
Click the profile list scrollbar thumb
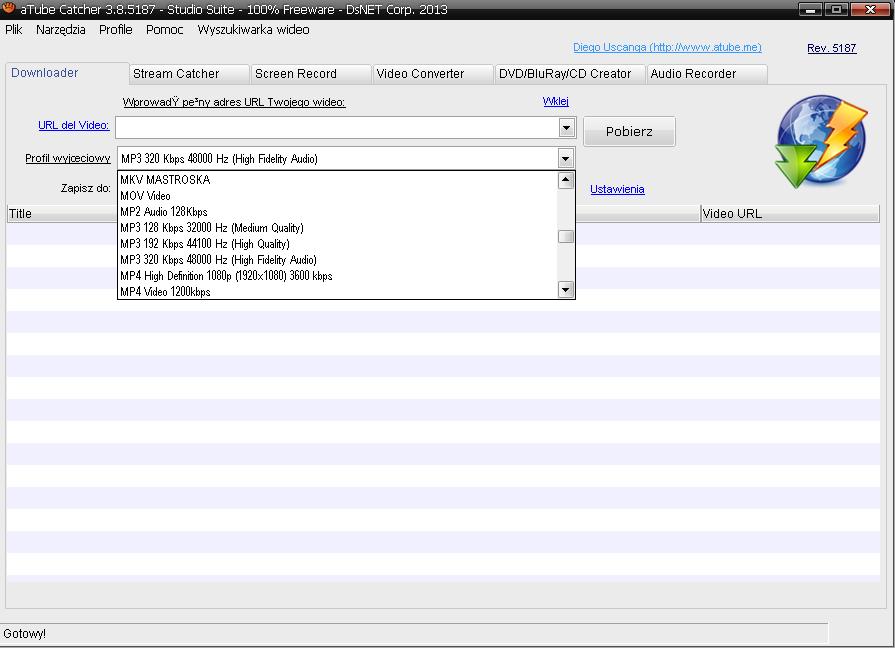click(x=566, y=236)
